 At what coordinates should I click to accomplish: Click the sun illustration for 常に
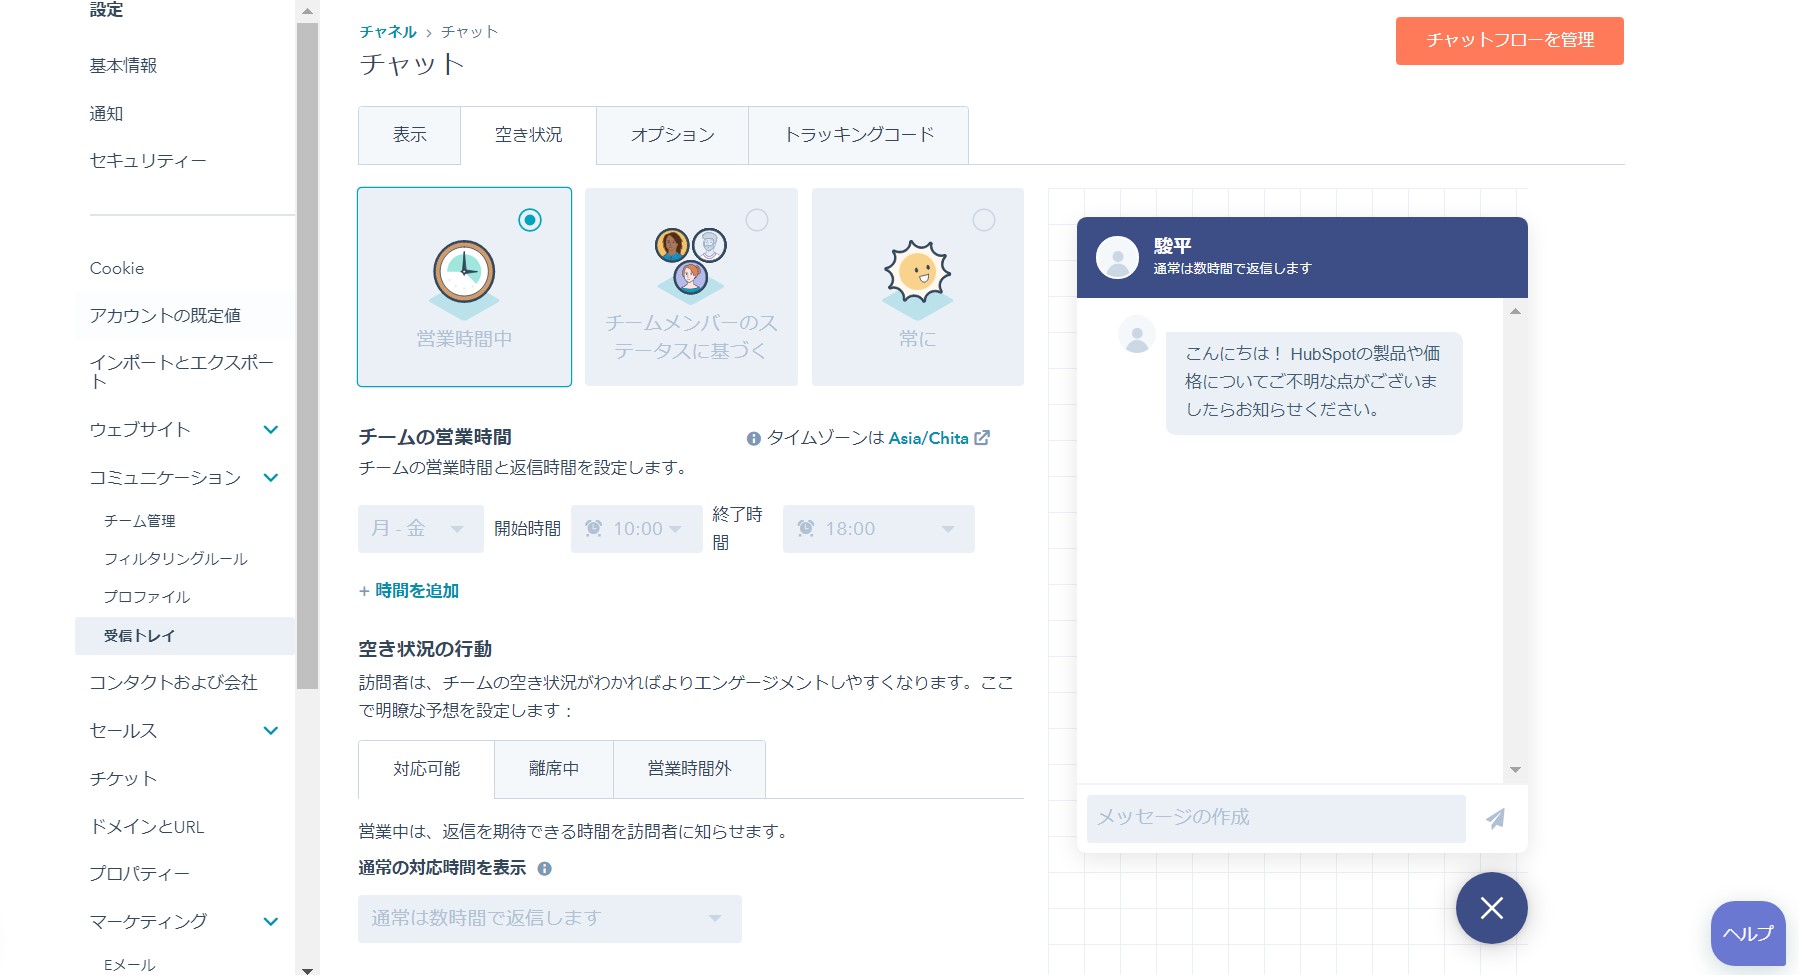point(917,279)
